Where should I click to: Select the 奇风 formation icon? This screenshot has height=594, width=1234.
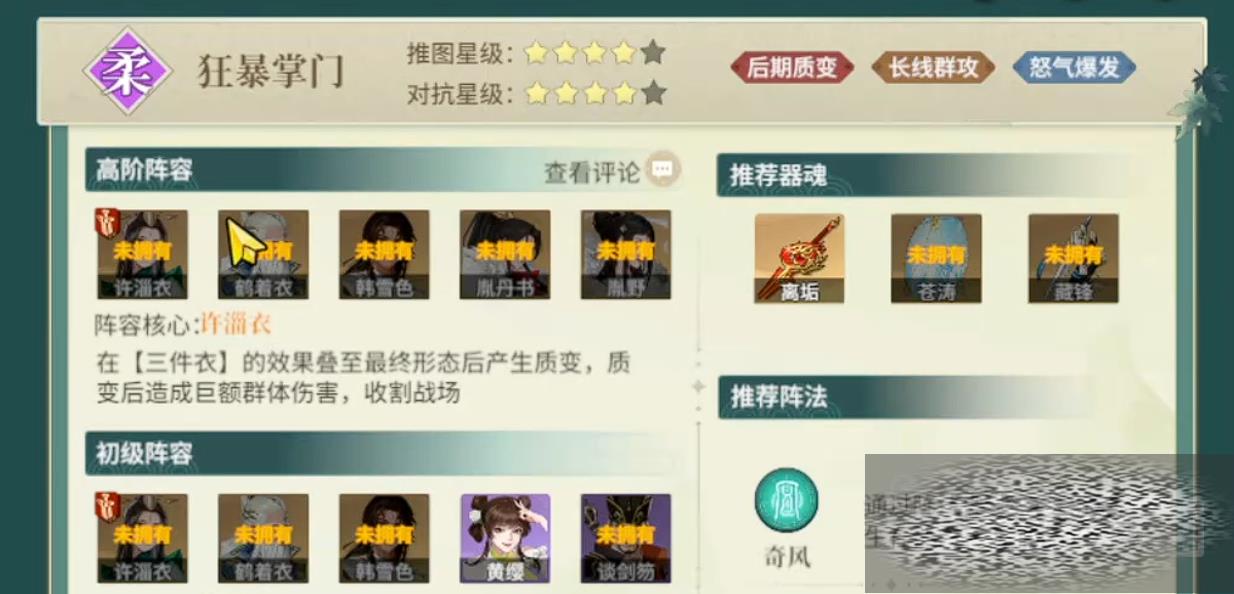pos(786,501)
